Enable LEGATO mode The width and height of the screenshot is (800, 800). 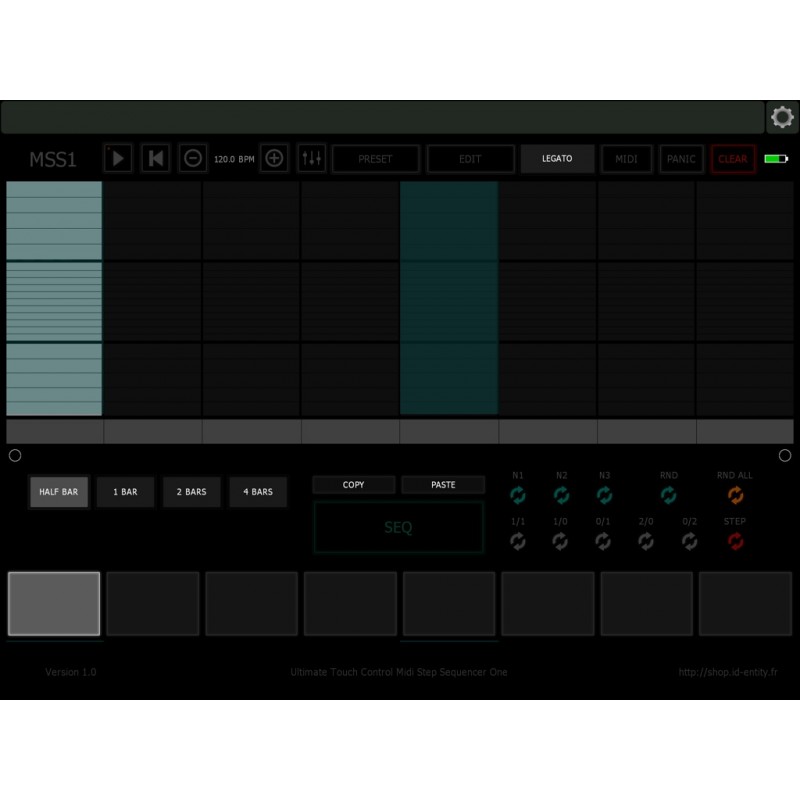click(557, 158)
